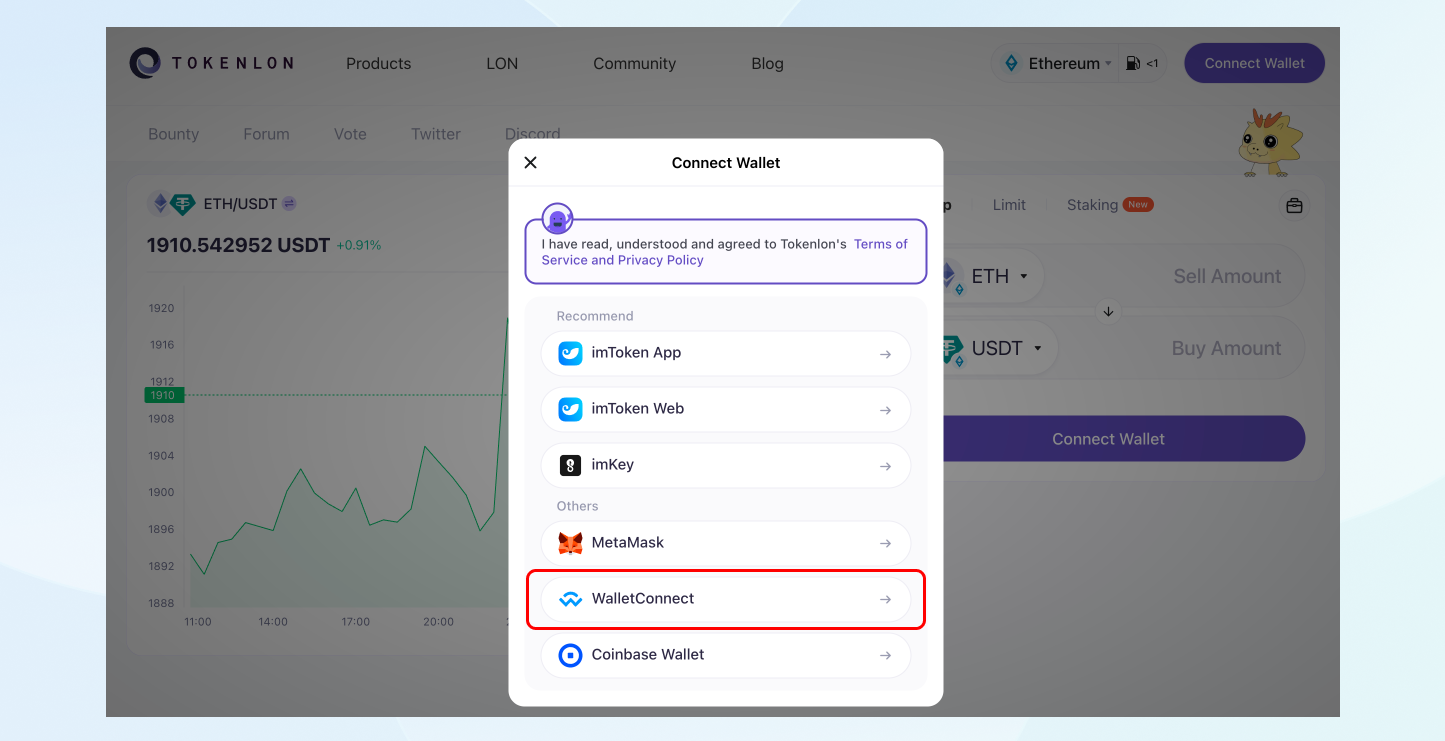Click the arrow on WalletConnect row
Viewport: 1445px width, 741px height.
[885, 600]
